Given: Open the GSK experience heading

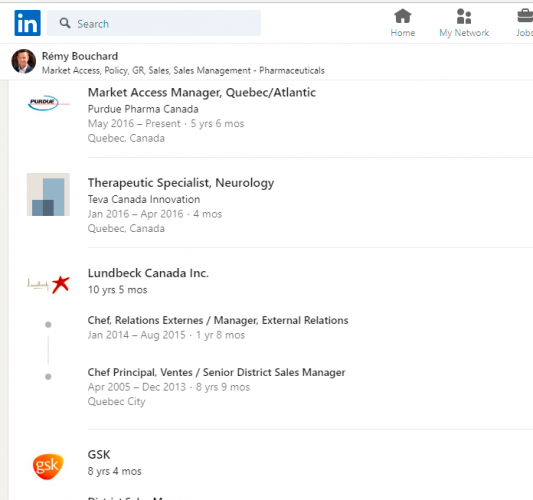Looking at the screenshot, I should 99,454.
